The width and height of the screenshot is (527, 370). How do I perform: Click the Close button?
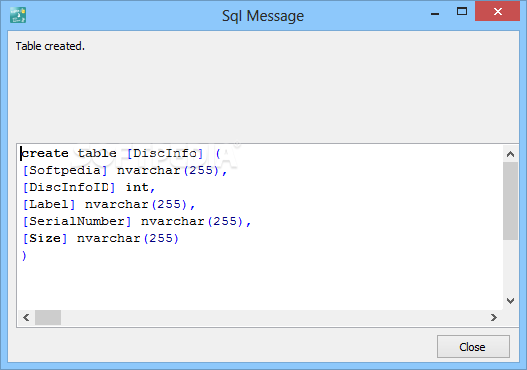(x=473, y=346)
